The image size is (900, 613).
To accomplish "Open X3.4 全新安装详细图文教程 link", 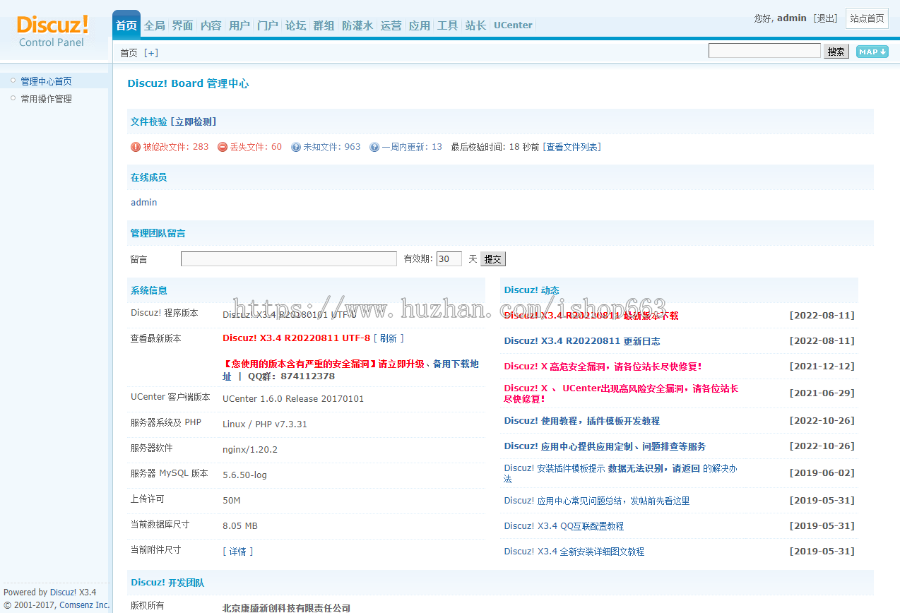I will click(x=574, y=551).
